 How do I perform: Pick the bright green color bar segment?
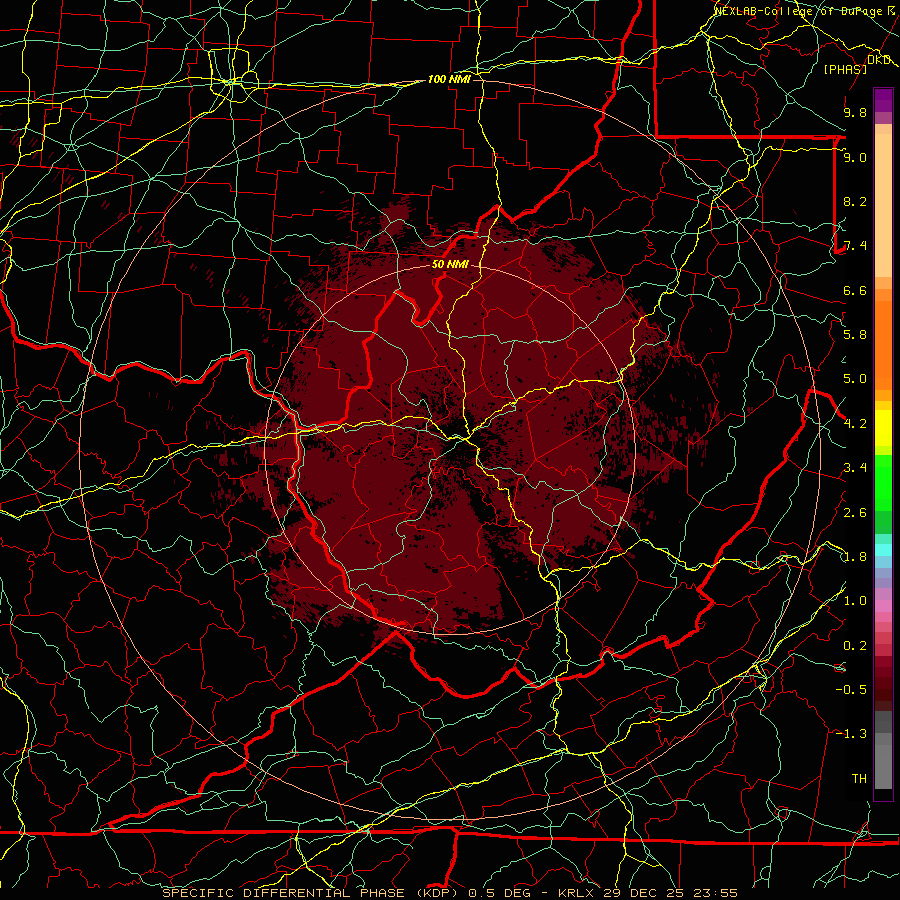[x=883, y=482]
